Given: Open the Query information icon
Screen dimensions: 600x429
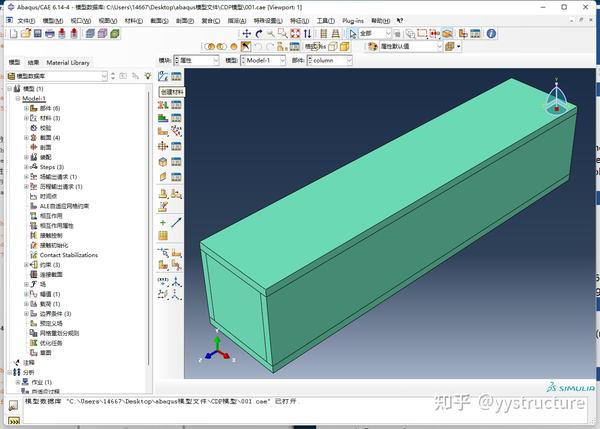Looking at the screenshot, I should [x=491, y=34].
